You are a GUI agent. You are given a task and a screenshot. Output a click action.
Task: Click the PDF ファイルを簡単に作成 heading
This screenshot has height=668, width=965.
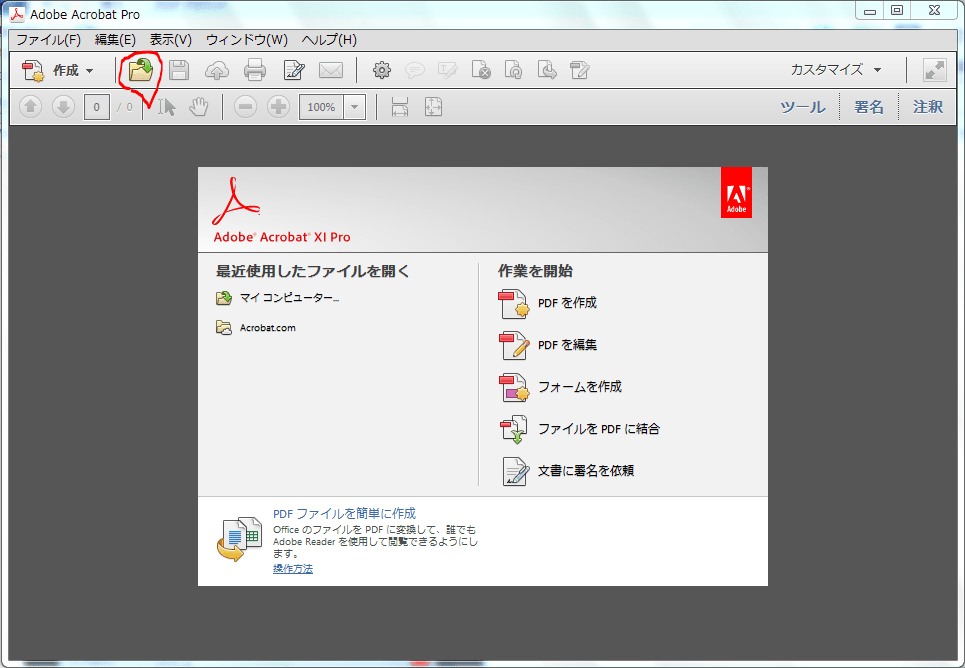[x=345, y=513]
